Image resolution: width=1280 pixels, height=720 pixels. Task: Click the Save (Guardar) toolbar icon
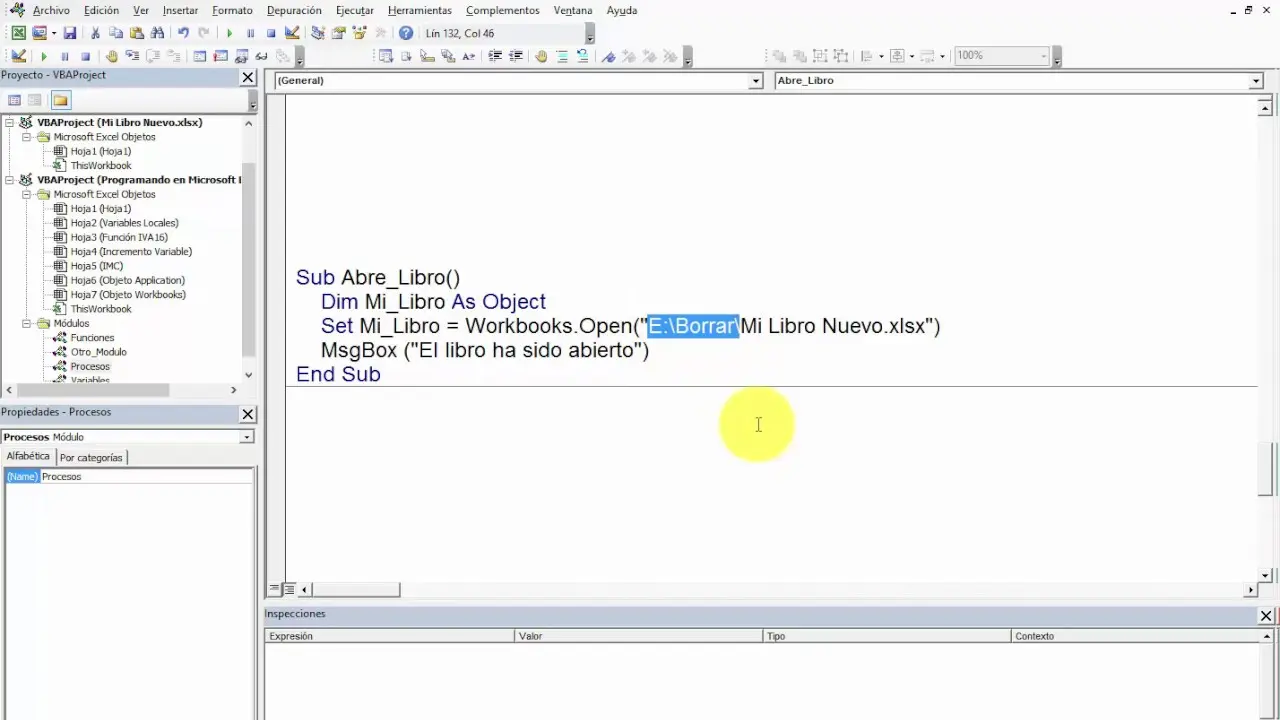(70, 33)
